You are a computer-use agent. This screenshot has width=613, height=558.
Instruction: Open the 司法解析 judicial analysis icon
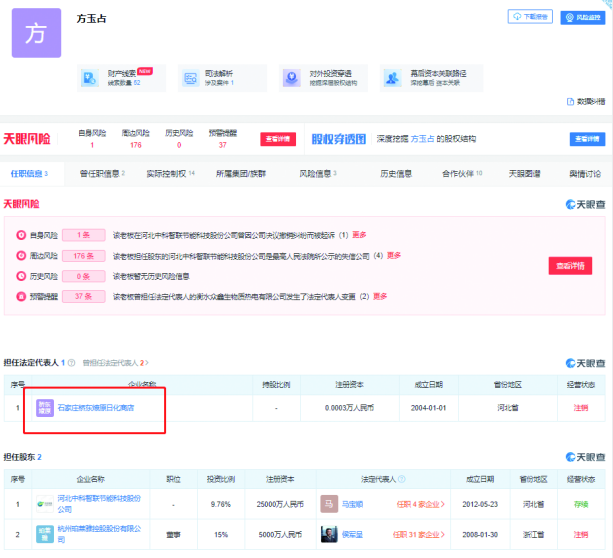tap(191, 78)
